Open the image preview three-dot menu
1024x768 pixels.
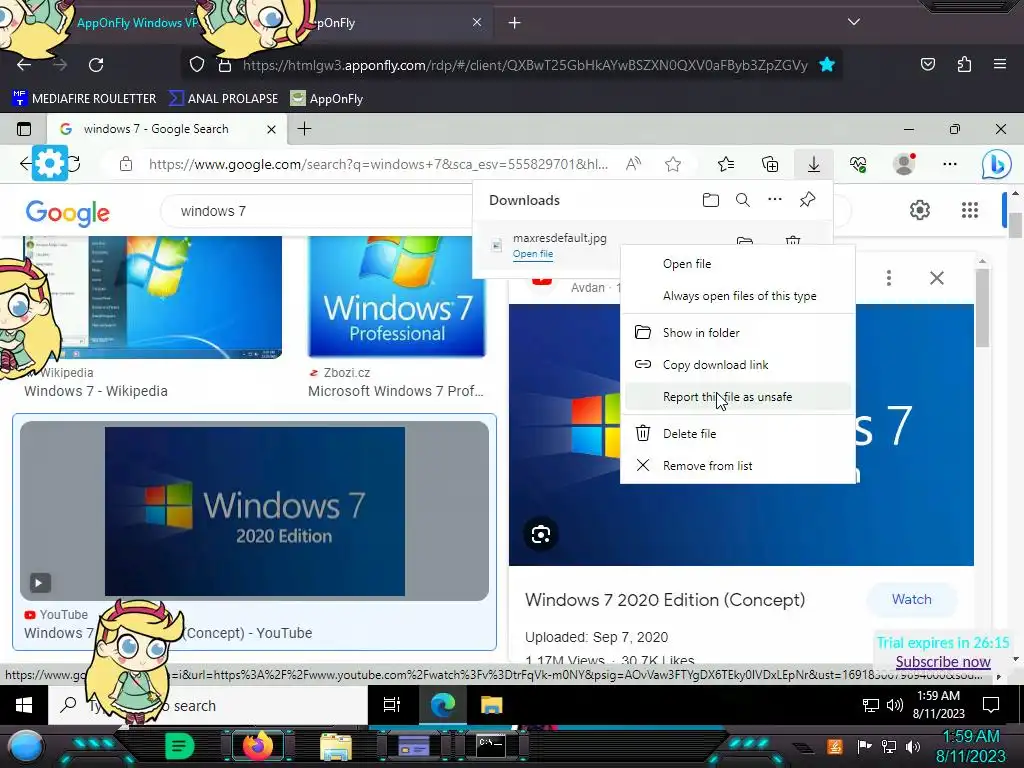click(x=888, y=278)
